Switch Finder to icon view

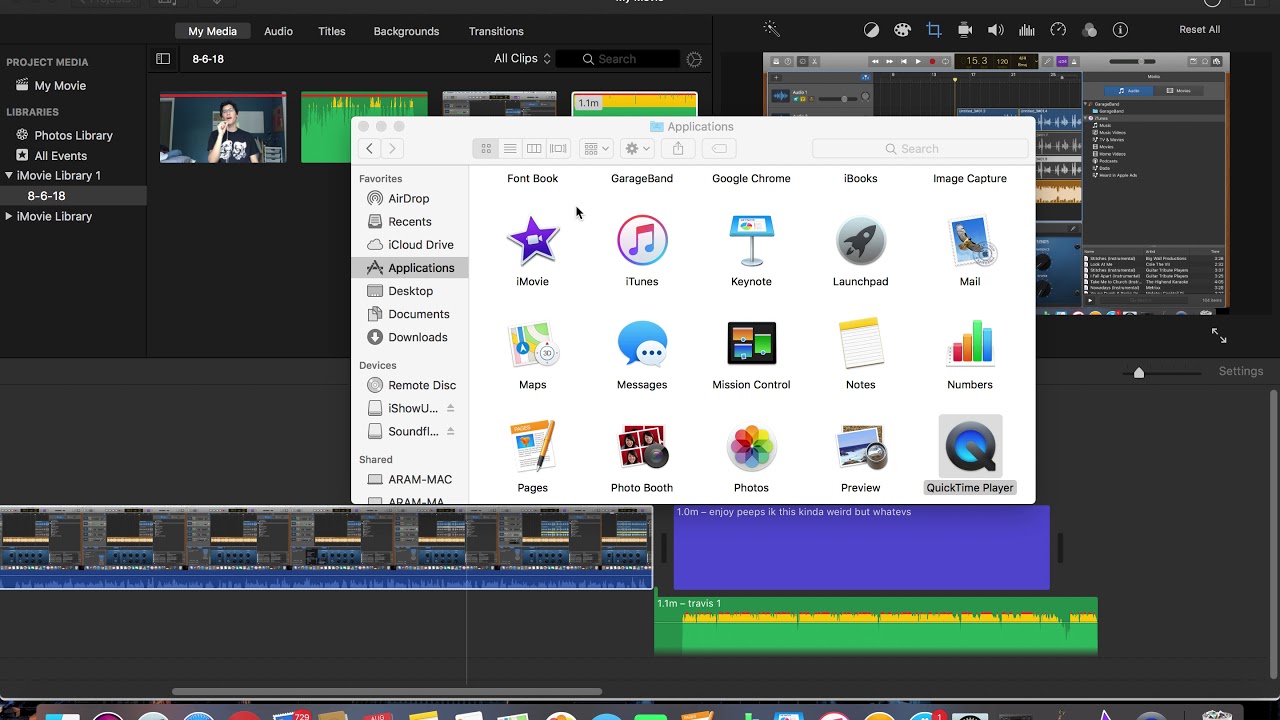coord(486,148)
